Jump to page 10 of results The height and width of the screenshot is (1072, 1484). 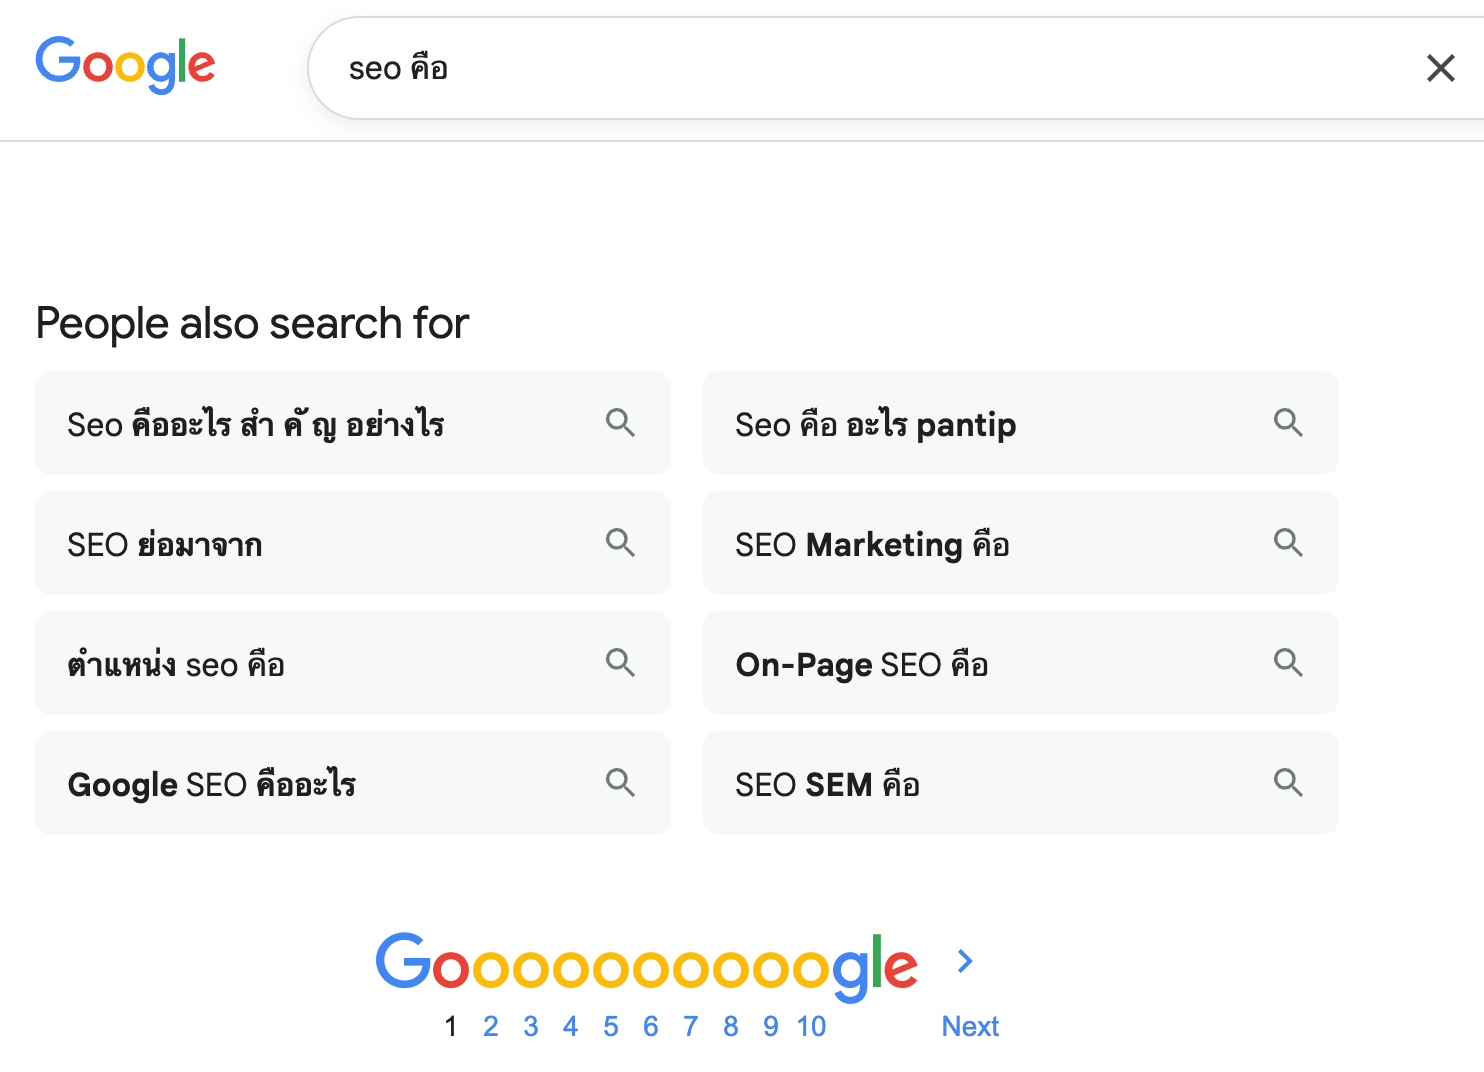[811, 1025]
